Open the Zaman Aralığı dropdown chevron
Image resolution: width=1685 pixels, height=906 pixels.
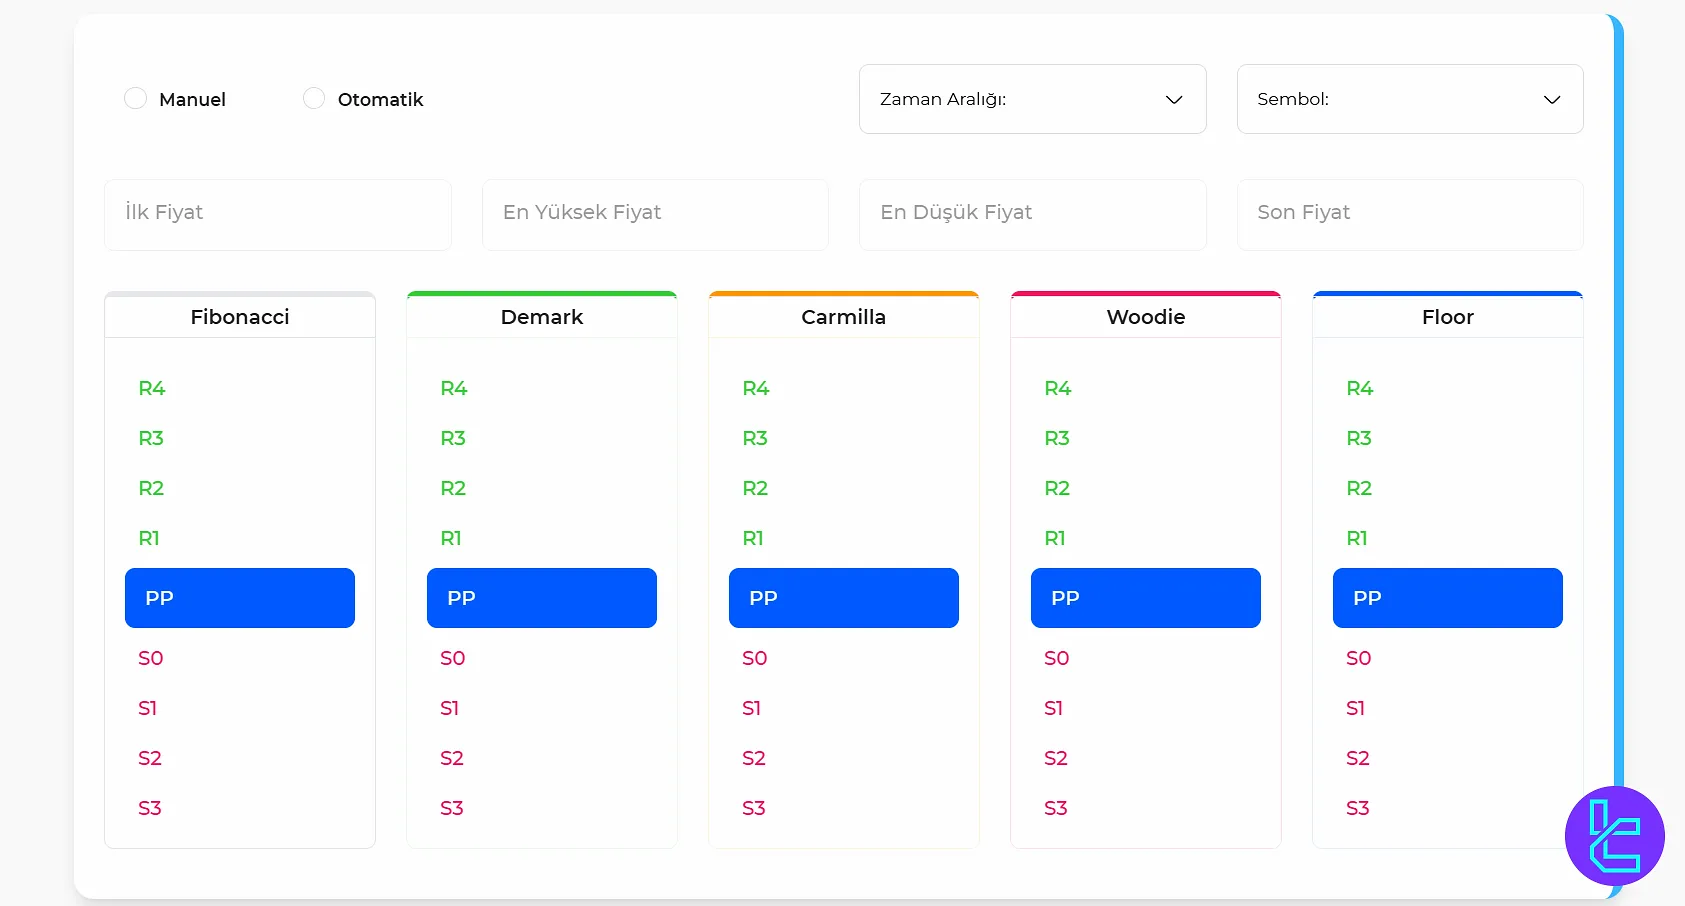(1172, 100)
